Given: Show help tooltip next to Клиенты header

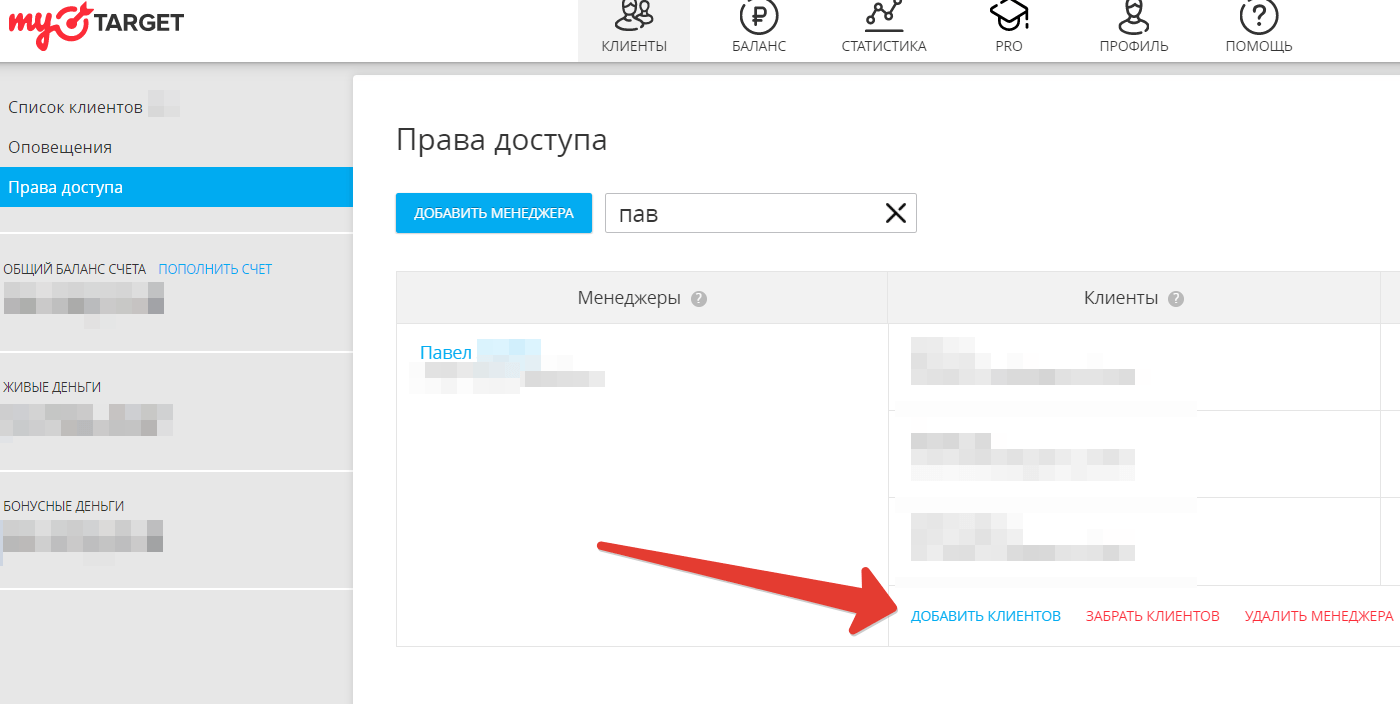Looking at the screenshot, I should pyautogui.click(x=1176, y=299).
